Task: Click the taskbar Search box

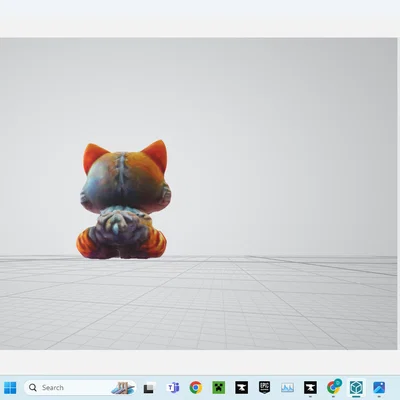Action: pos(80,388)
